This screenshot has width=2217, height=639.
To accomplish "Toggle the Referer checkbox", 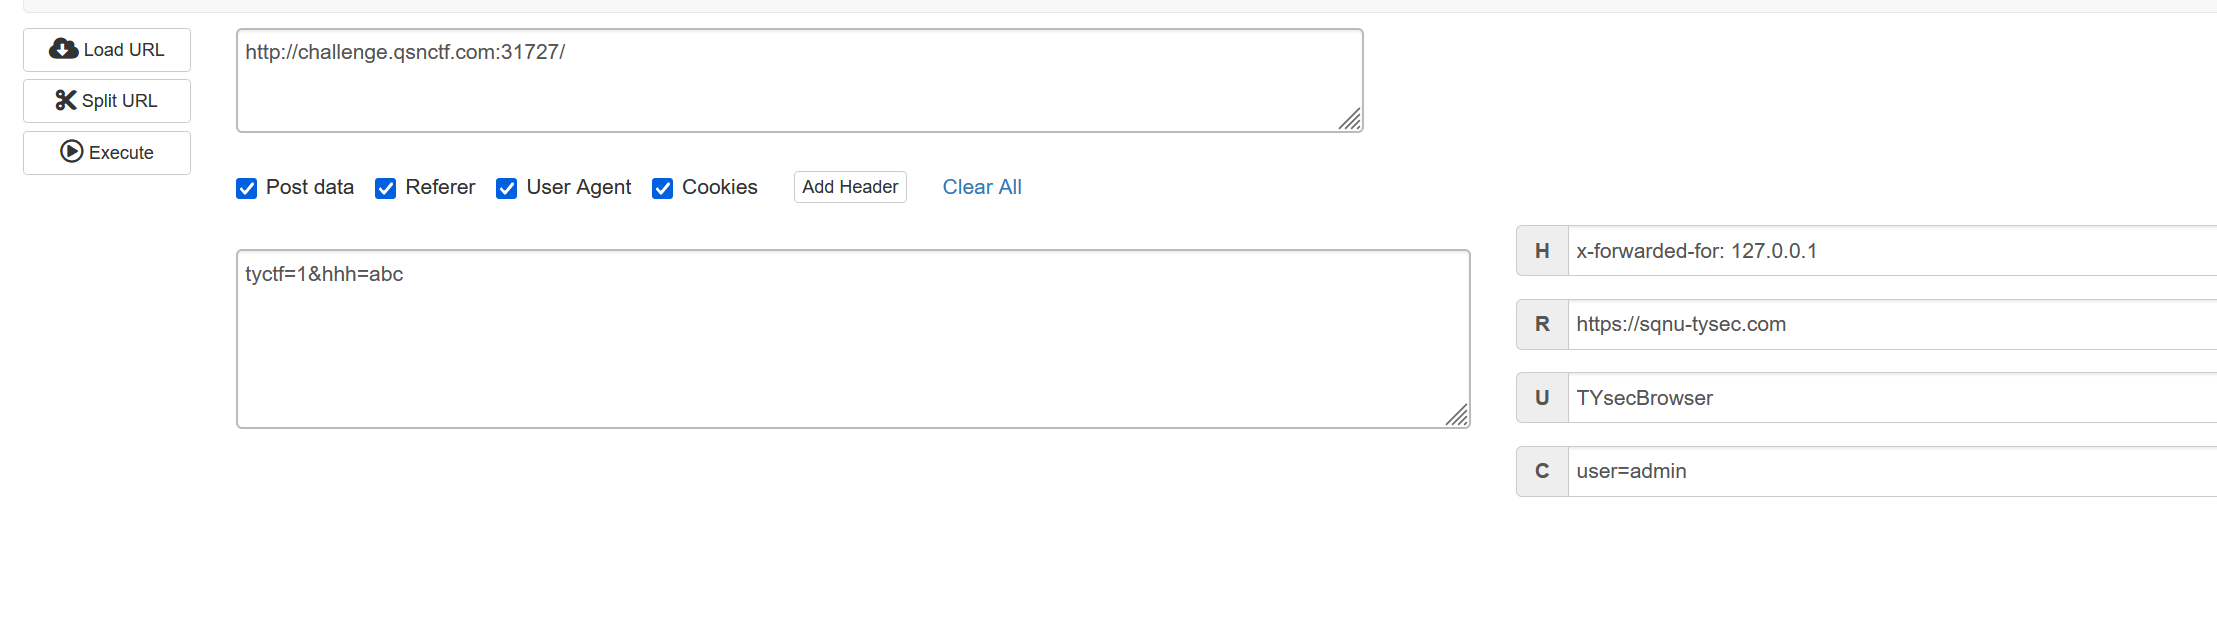I will (386, 188).
